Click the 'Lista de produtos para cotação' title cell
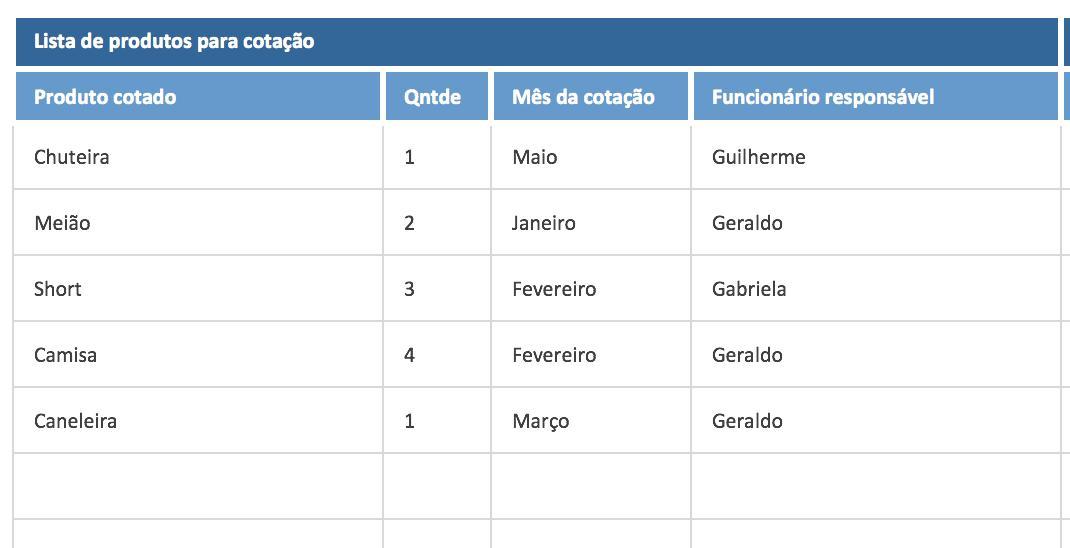1070x548 pixels. tap(536, 42)
